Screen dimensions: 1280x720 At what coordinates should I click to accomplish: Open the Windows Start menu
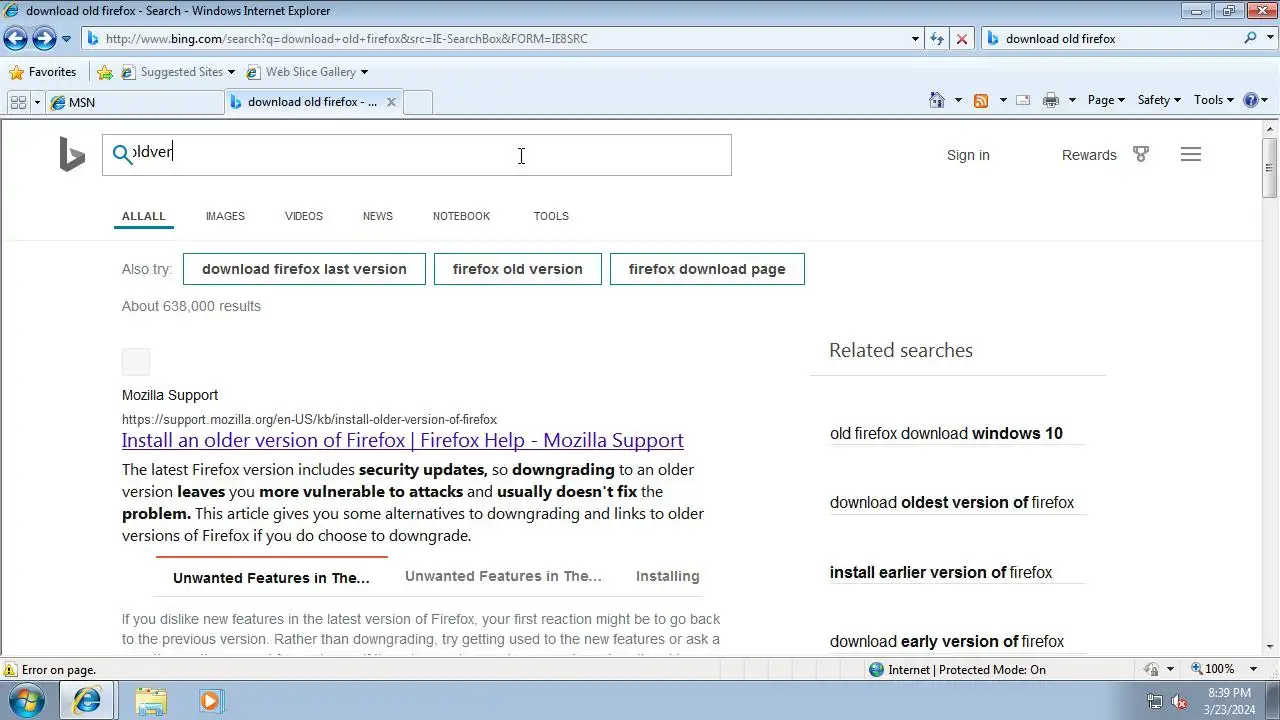tap(27, 700)
